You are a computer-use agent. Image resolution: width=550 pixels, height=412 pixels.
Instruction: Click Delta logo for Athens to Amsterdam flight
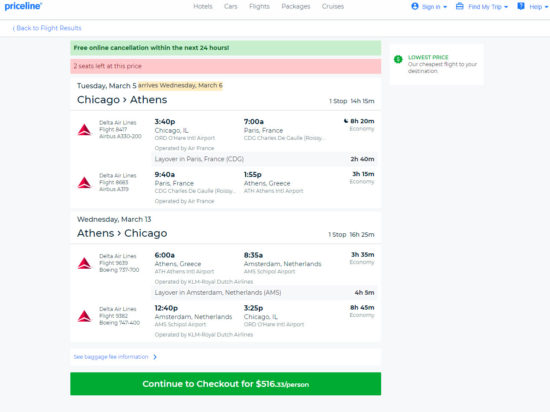tap(85, 263)
